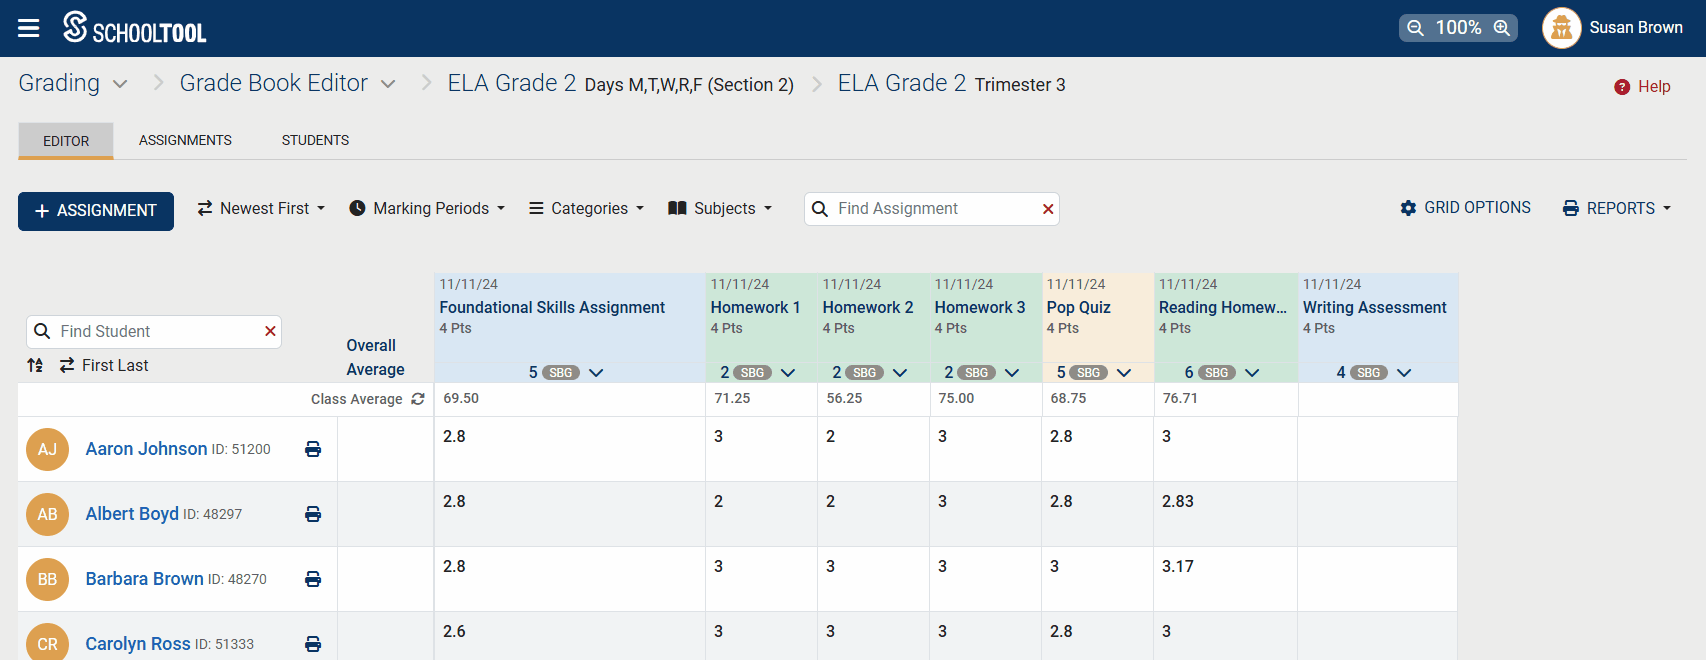The width and height of the screenshot is (1706, 660).
Task: Click SBG badge on Writing Assessment
Action: click(1369, 373)
